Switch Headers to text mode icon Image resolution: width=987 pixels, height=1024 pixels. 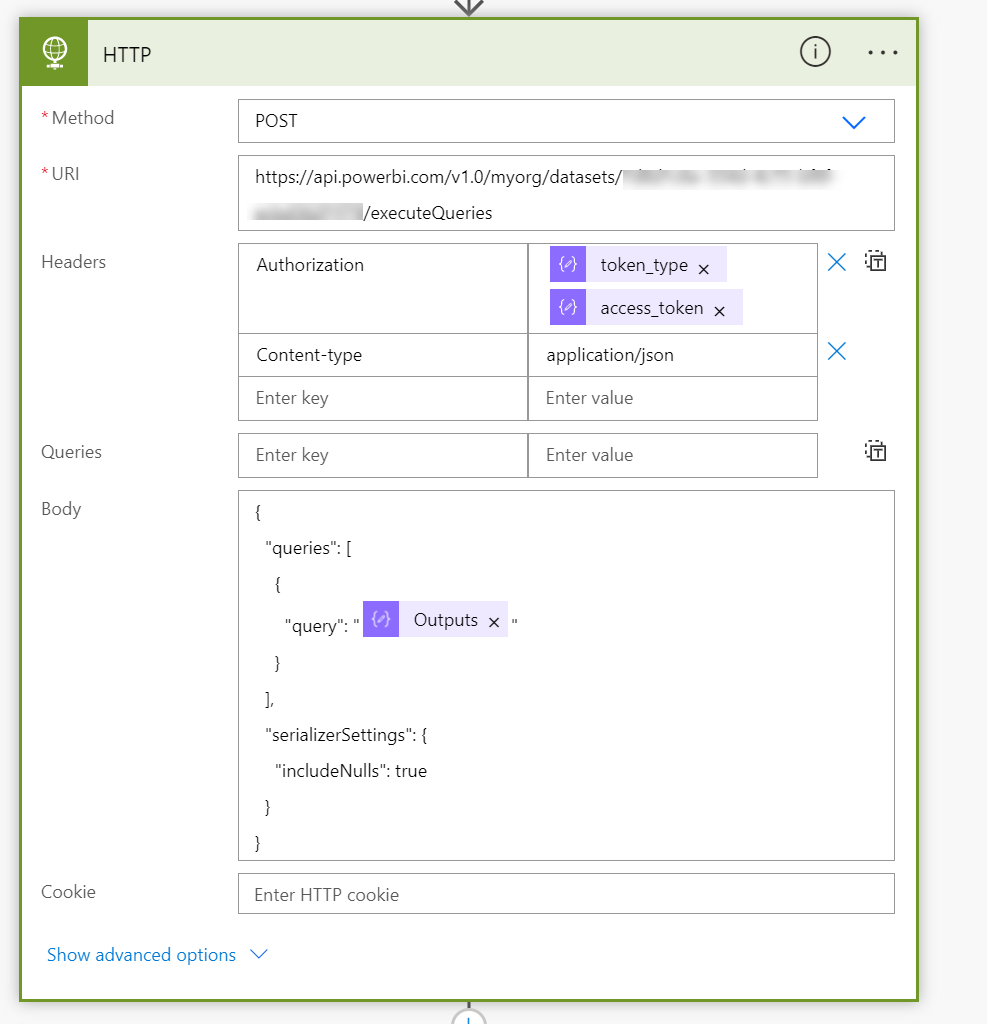click(876, 262)
